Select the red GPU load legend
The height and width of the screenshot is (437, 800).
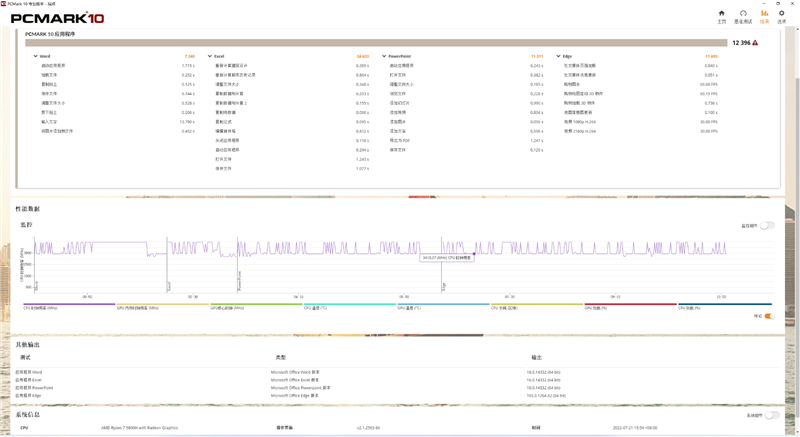point(631,306)
